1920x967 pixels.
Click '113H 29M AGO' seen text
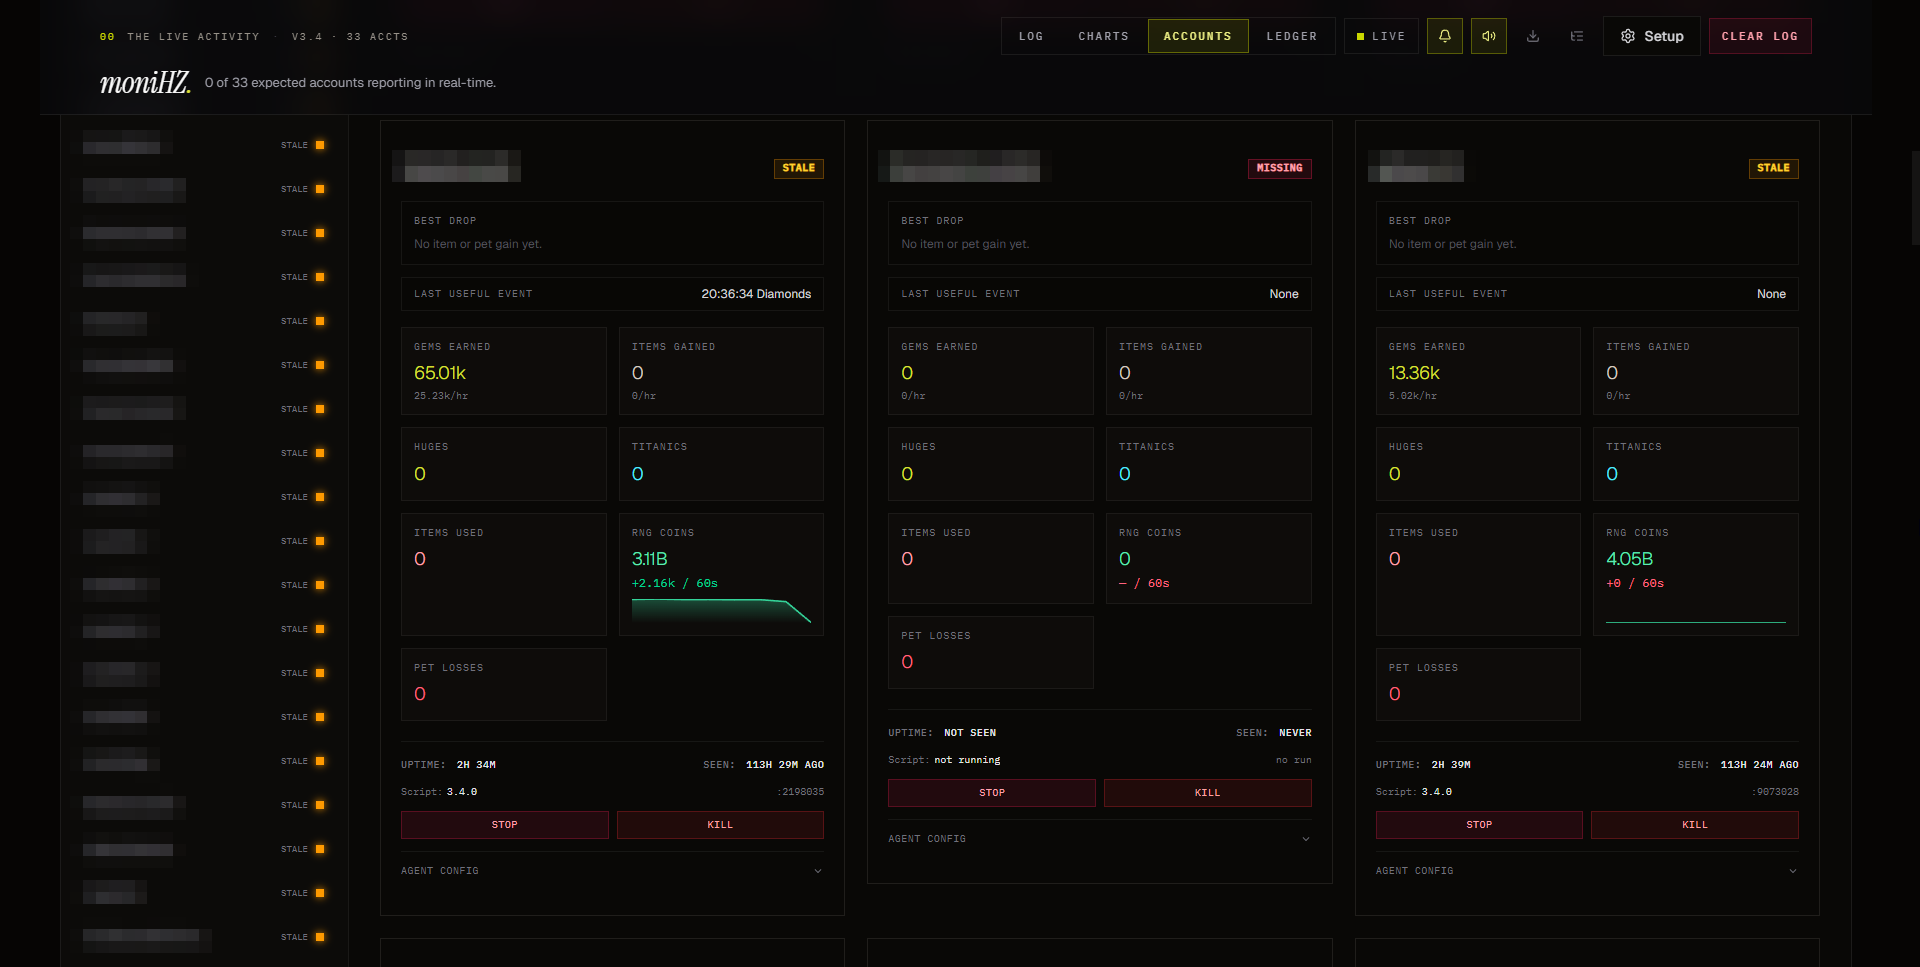pos(785,765)
